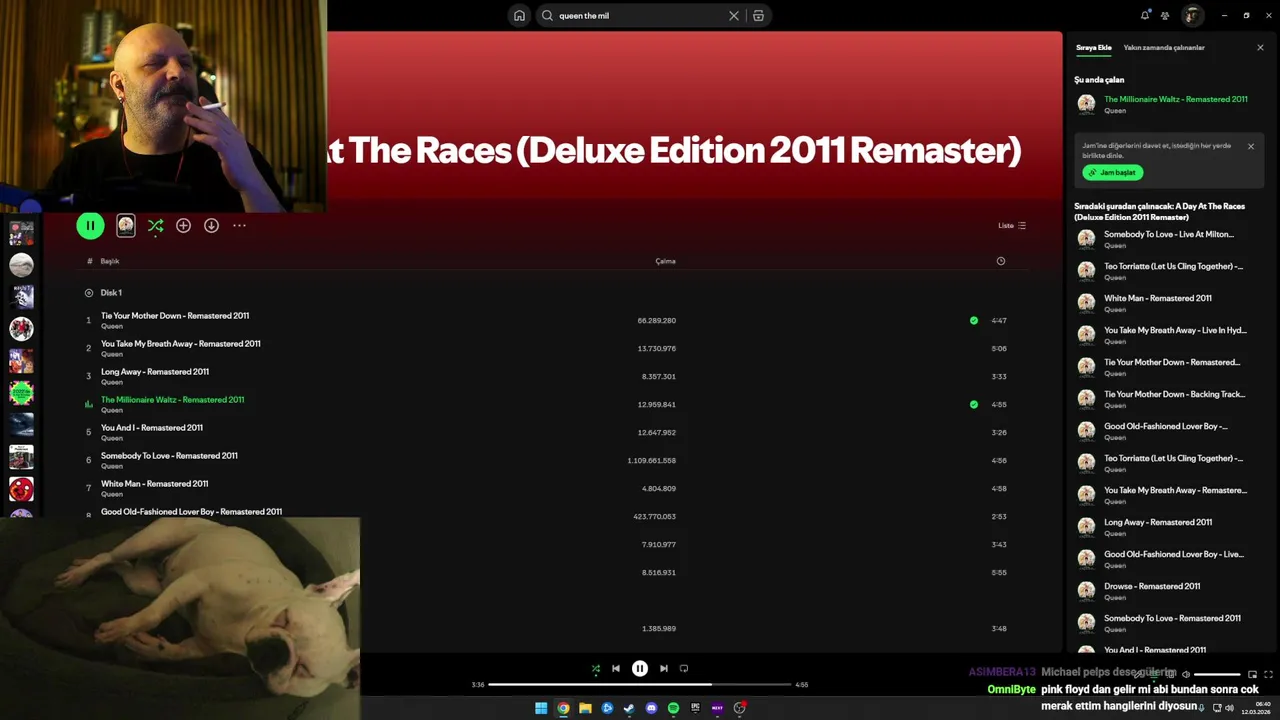Enter fullscreen via expand icon in player bar

pos(1269,674)
